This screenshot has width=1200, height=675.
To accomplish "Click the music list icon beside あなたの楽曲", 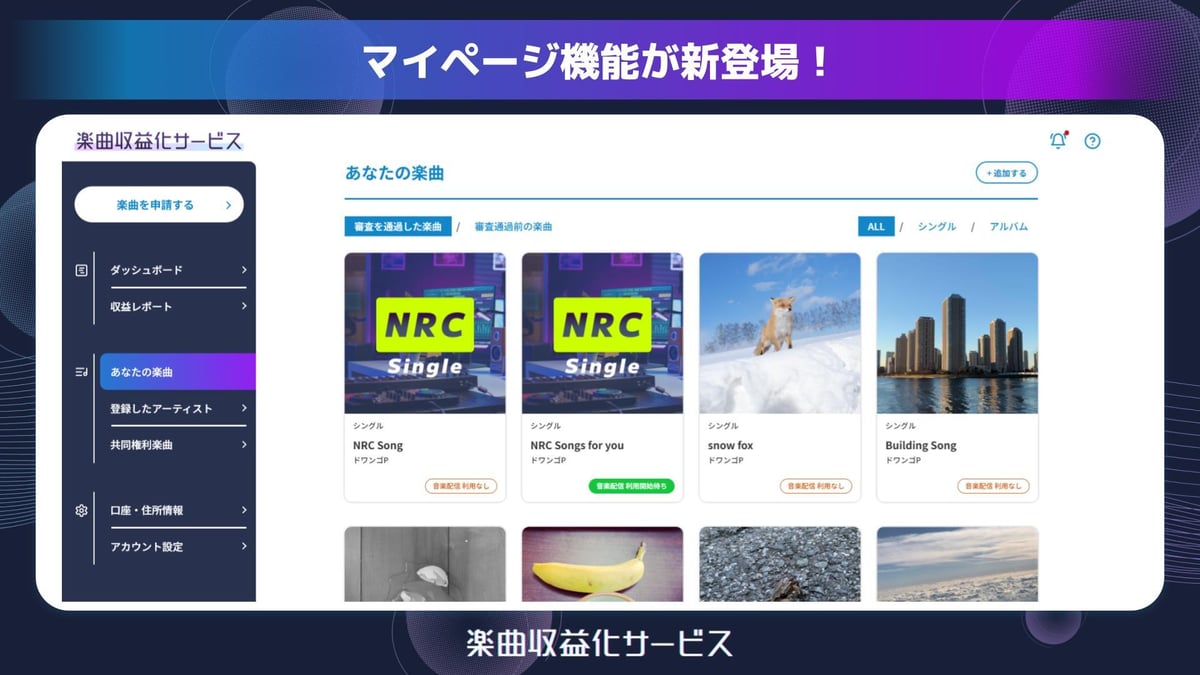I will click(x=81, y=372).
